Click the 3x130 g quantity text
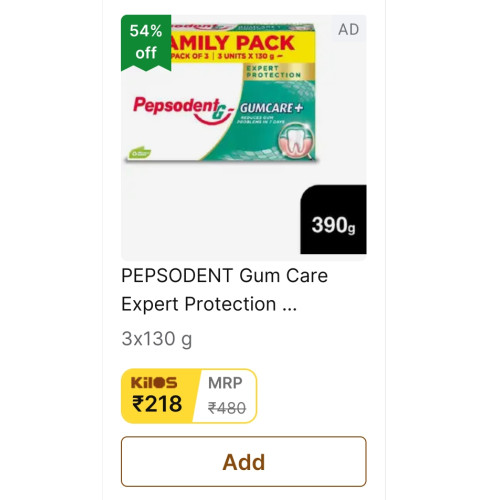Viewport: 500px width, 500px height. 157,339
